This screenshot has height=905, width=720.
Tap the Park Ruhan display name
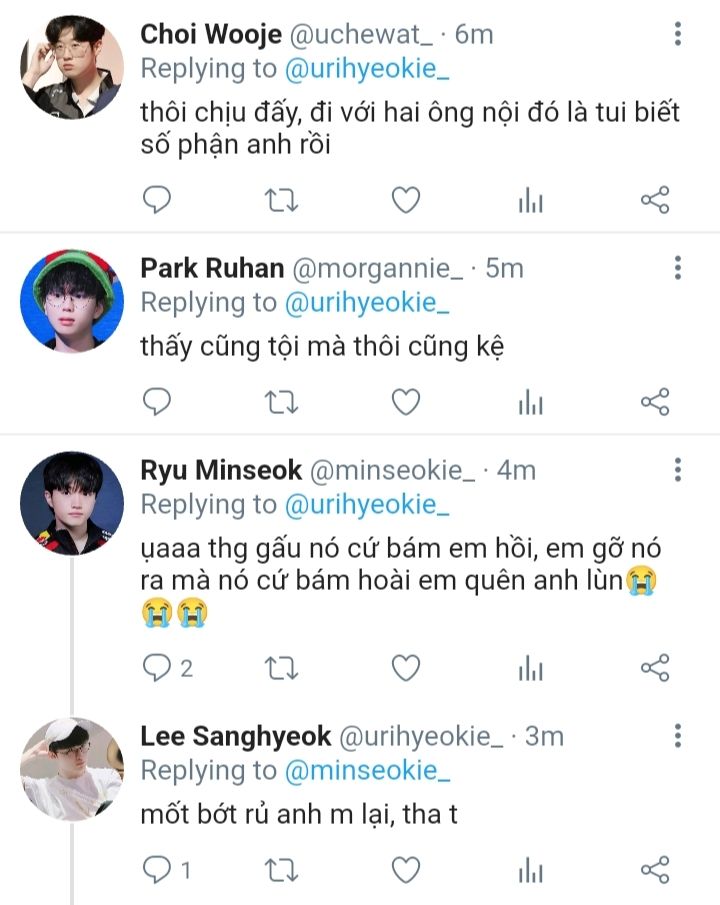(x=212, y=268)
